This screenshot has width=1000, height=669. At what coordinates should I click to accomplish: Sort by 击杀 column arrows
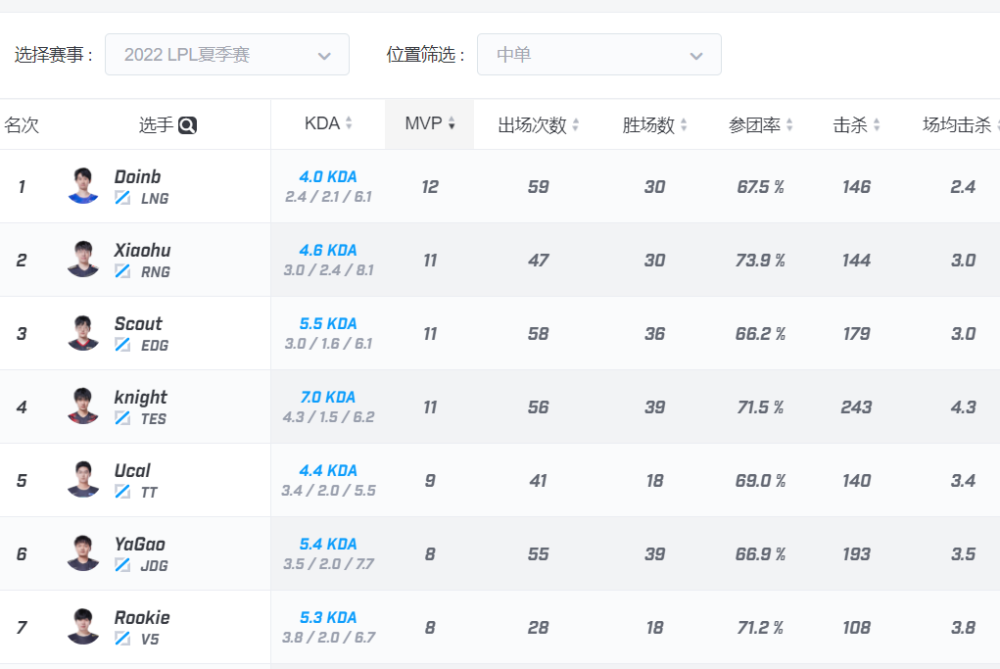876,125
